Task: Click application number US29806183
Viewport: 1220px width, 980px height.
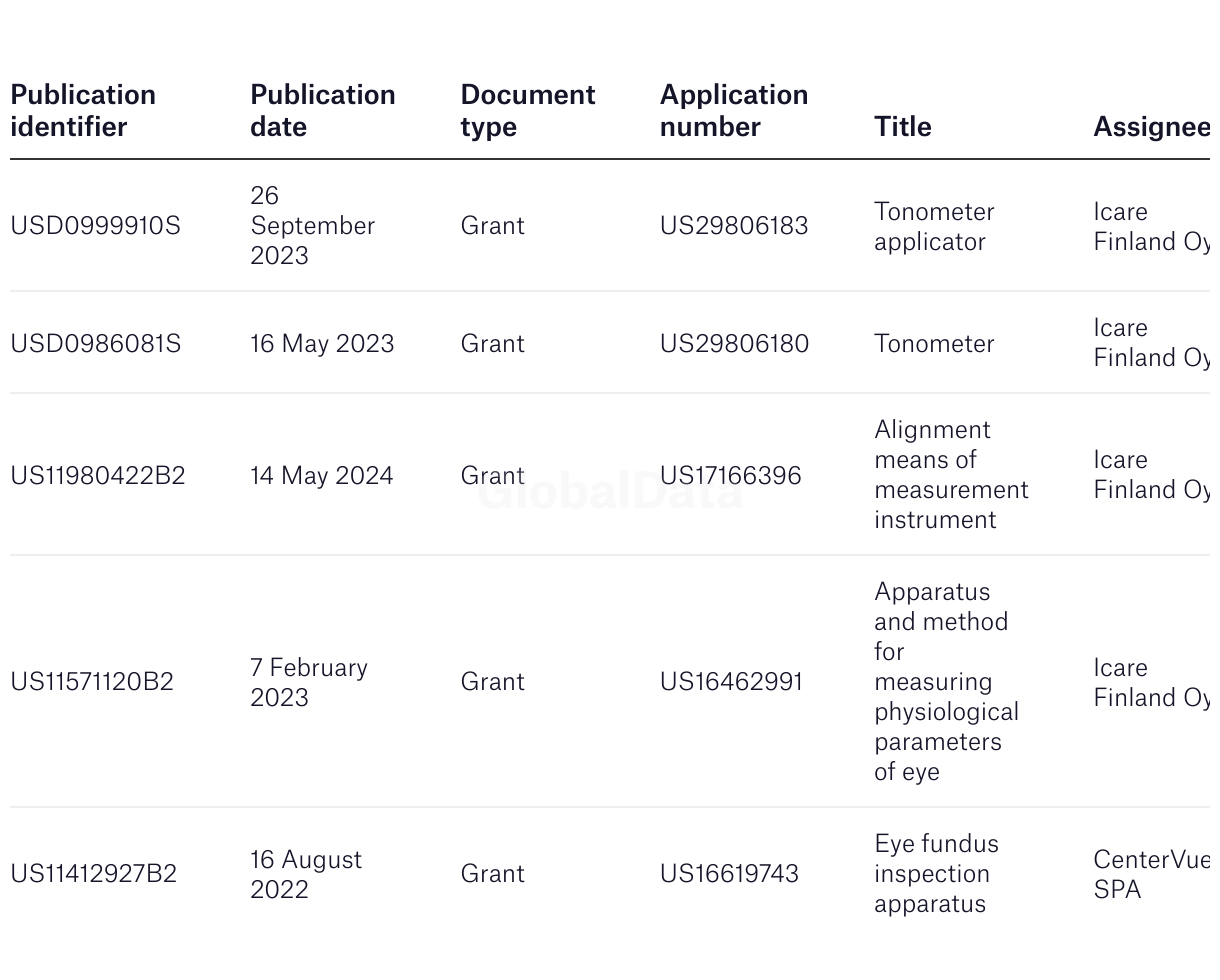Action: (x=734, y=226)
